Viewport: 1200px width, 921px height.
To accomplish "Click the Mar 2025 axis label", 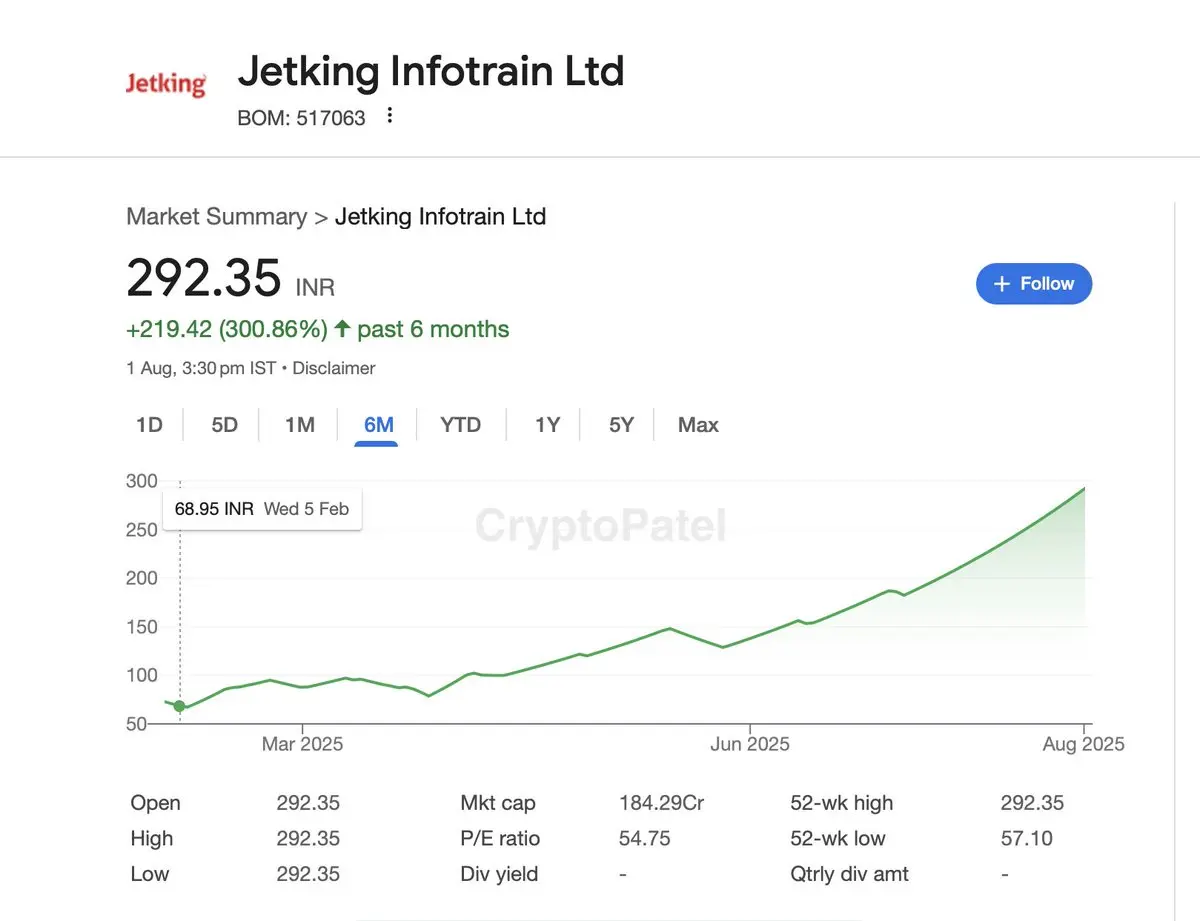I will 302,744.
